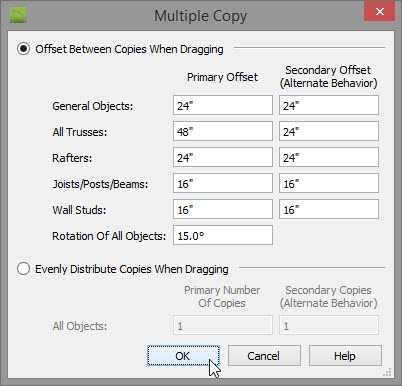Click the All Trusses secondary offset field
Screen dimensions: 402x386
click(329, 131)
